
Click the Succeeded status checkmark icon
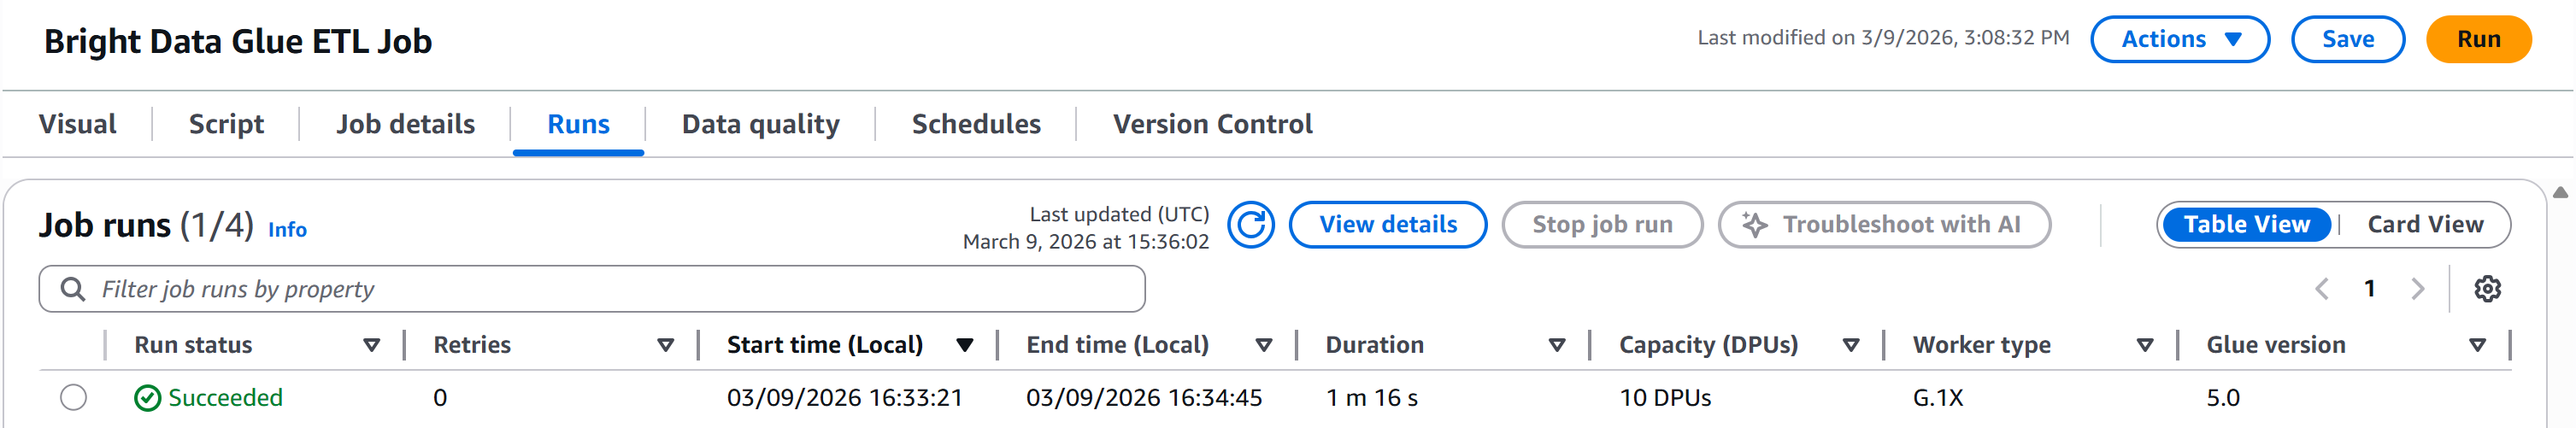coord(147,398)
